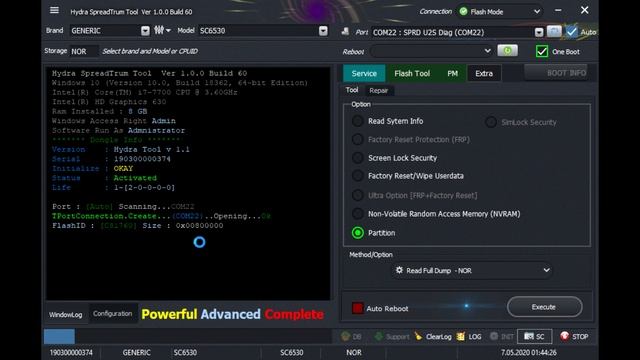
Task: Close the Hydra SpreadTrum Tool window
Action: pyautogui.click(x=584, y=10)
